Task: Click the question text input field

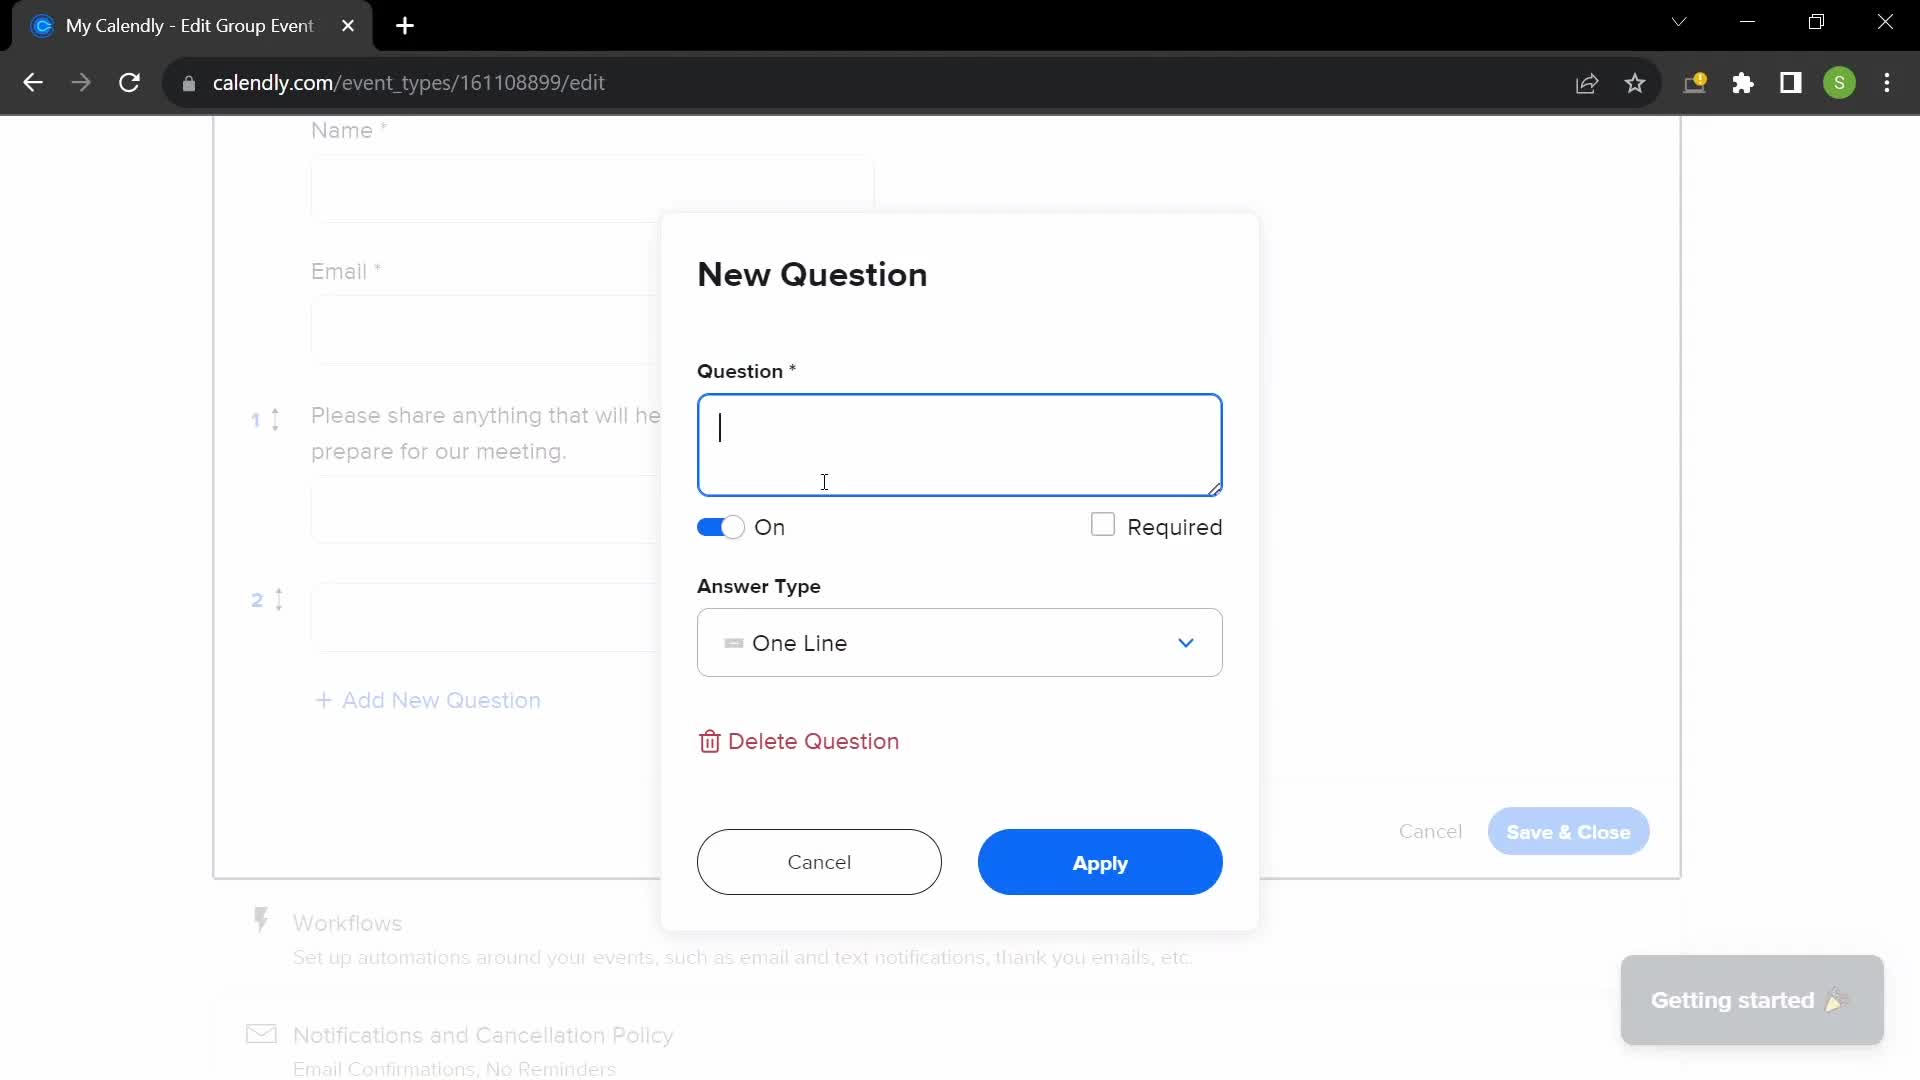Action: click(x=960, y=444)
